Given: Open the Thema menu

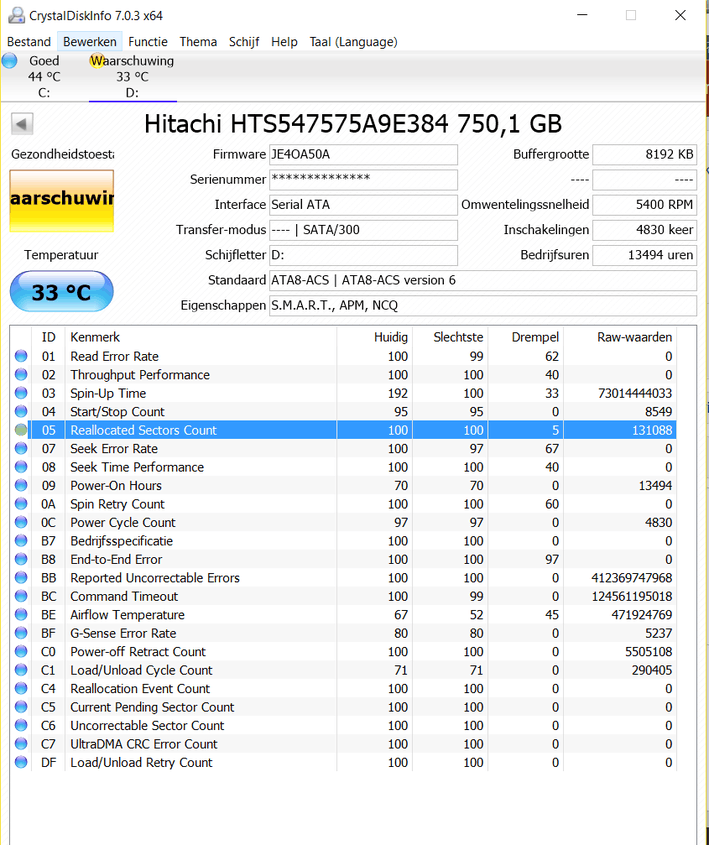Looking at the screenshot, I should pos(198,41).
